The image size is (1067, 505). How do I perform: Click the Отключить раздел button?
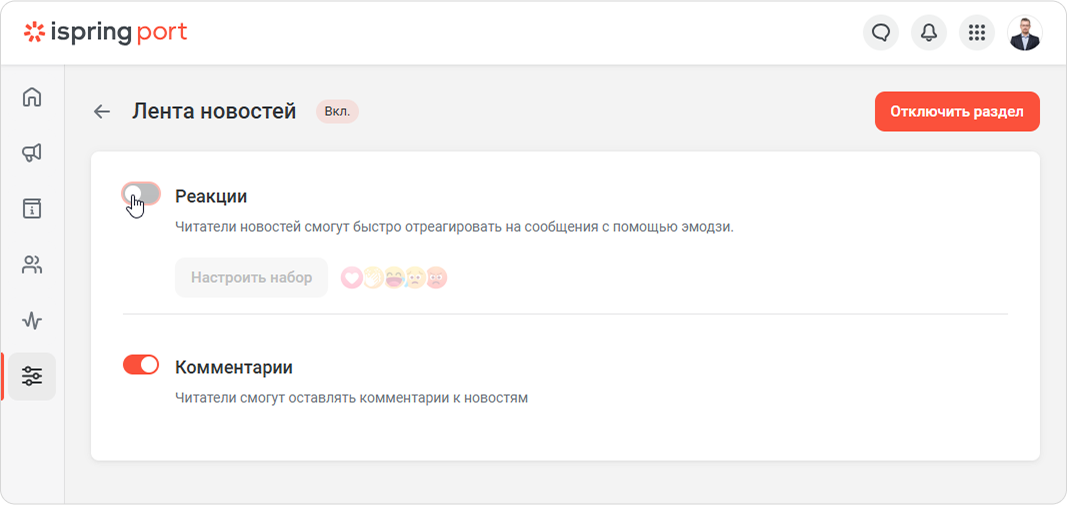[957, 112]
